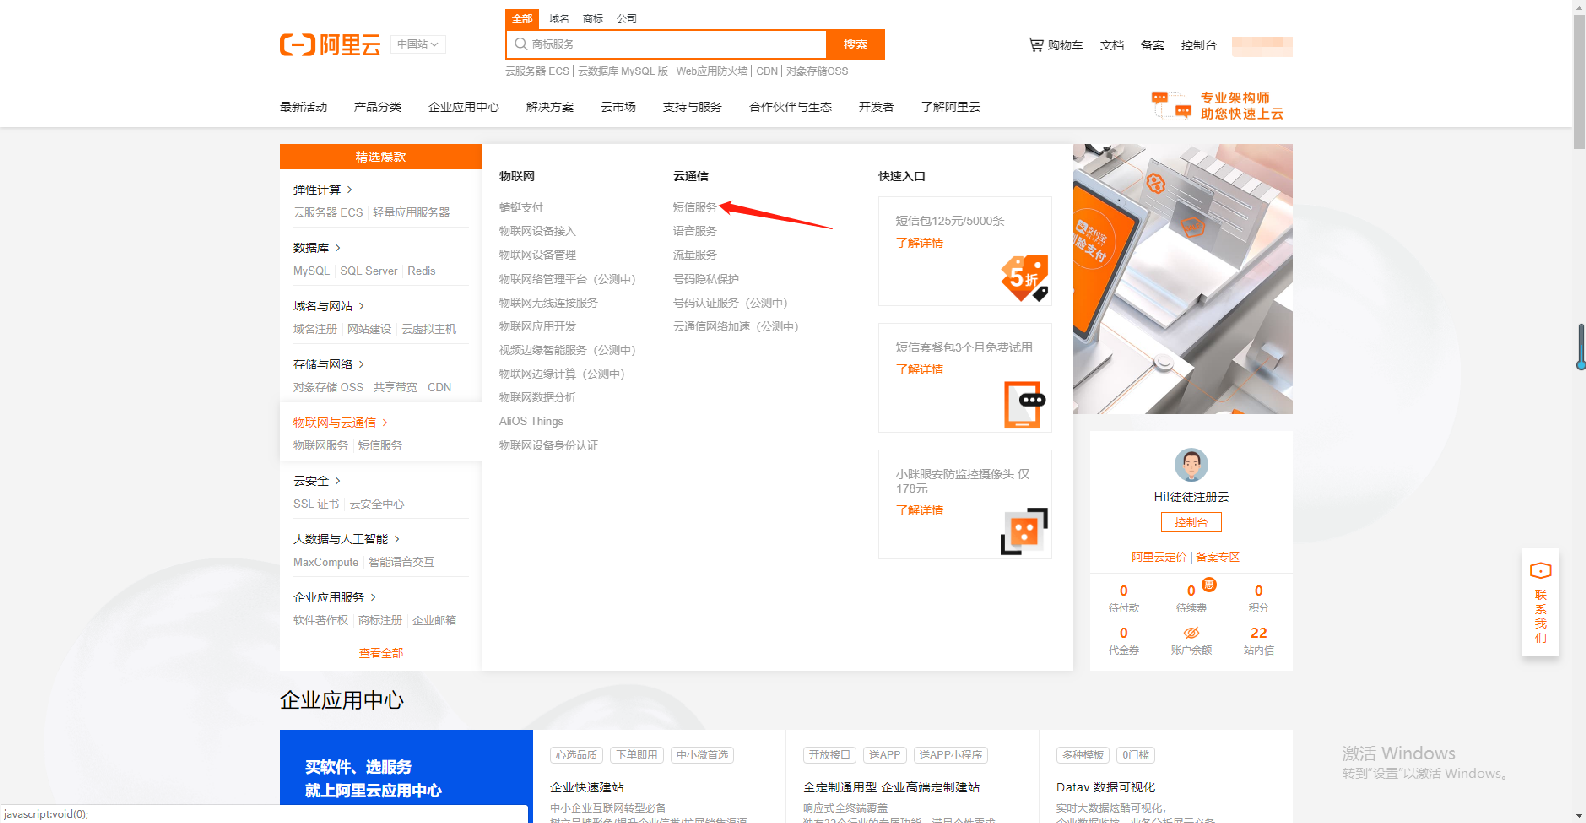The height and width of the screenshot is (823, 1586).
Task: Click the 5折 discount tag icon
Action: [1025, 278]
